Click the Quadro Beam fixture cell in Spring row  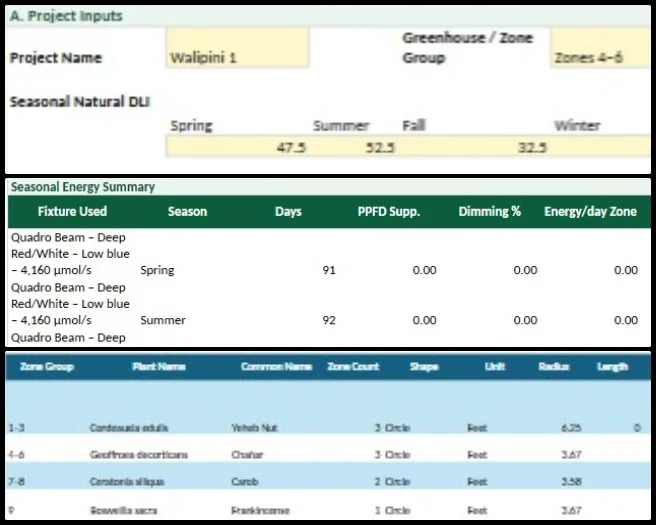(x=70, y=254)
